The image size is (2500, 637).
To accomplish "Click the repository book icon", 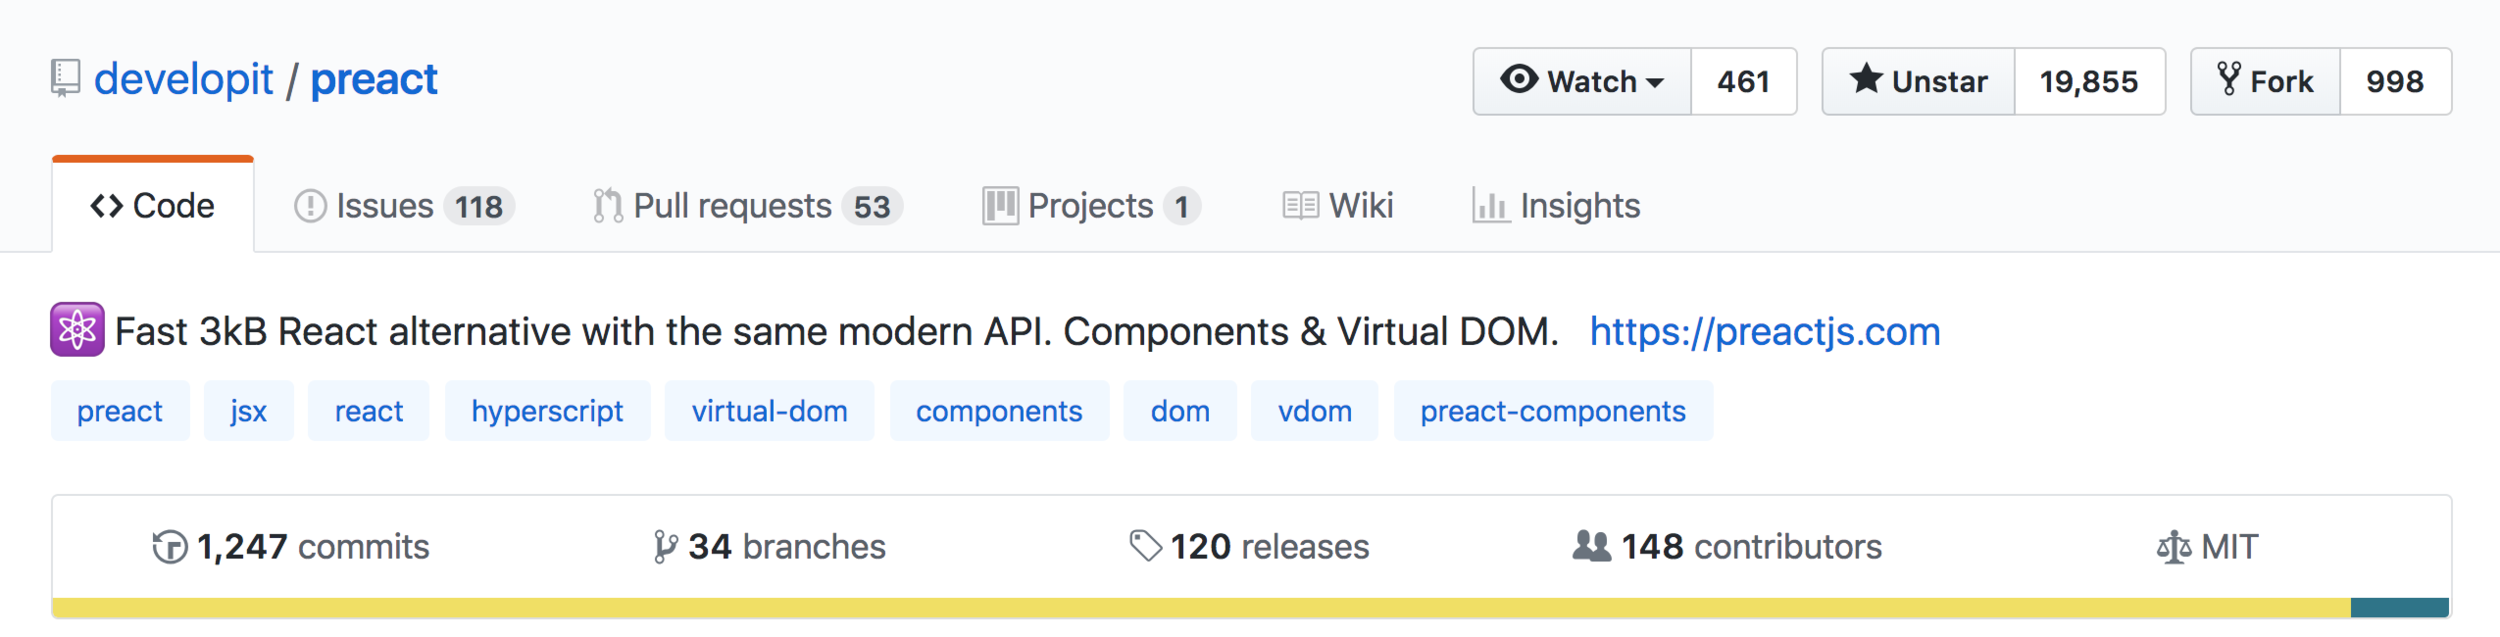I will (x=65, y=79).
